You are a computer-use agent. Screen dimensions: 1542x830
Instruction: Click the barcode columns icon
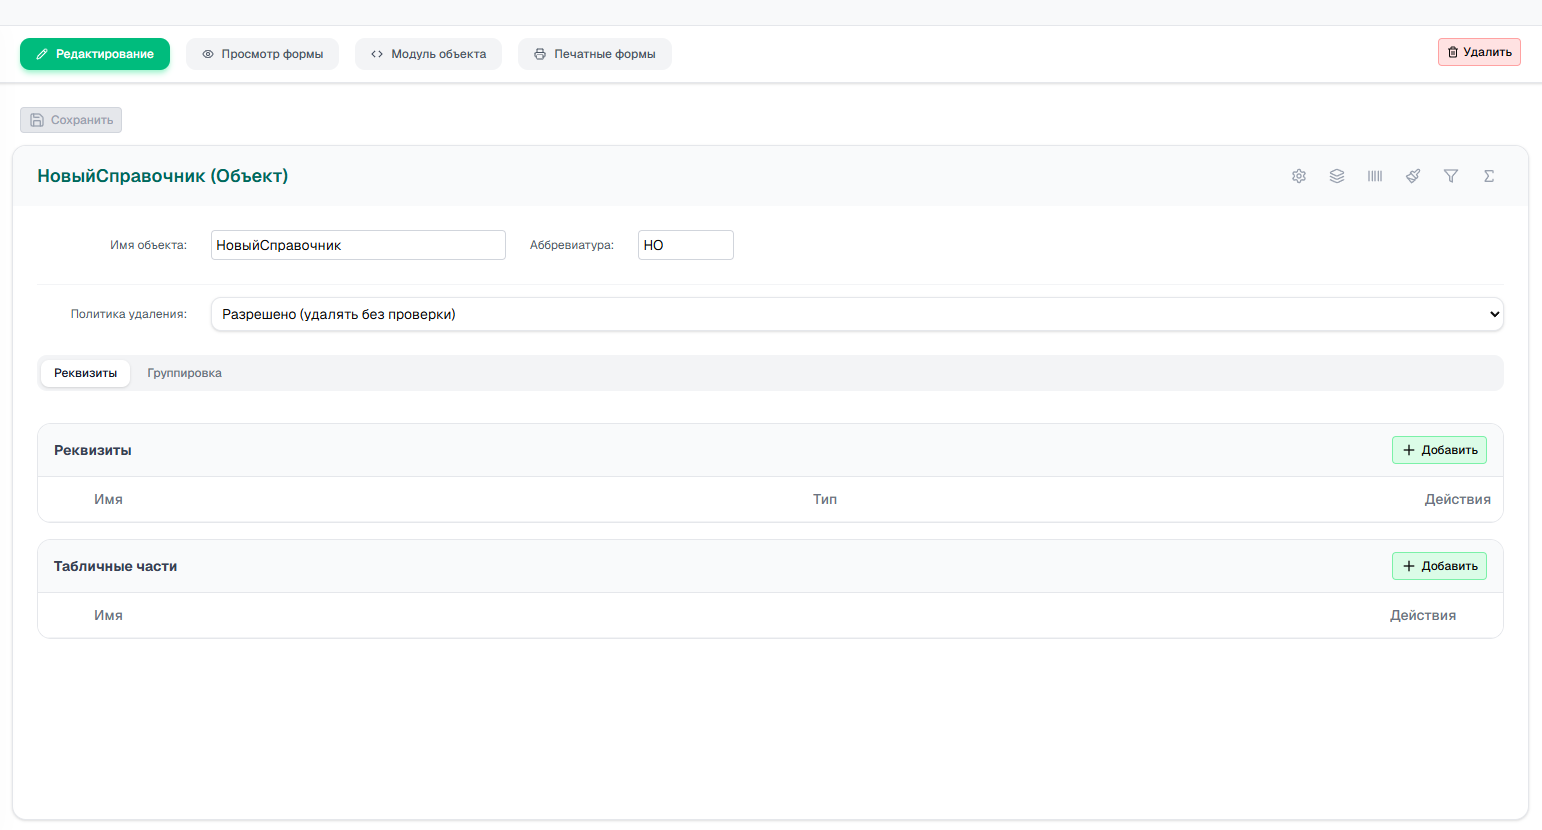tap(1375, 176)
